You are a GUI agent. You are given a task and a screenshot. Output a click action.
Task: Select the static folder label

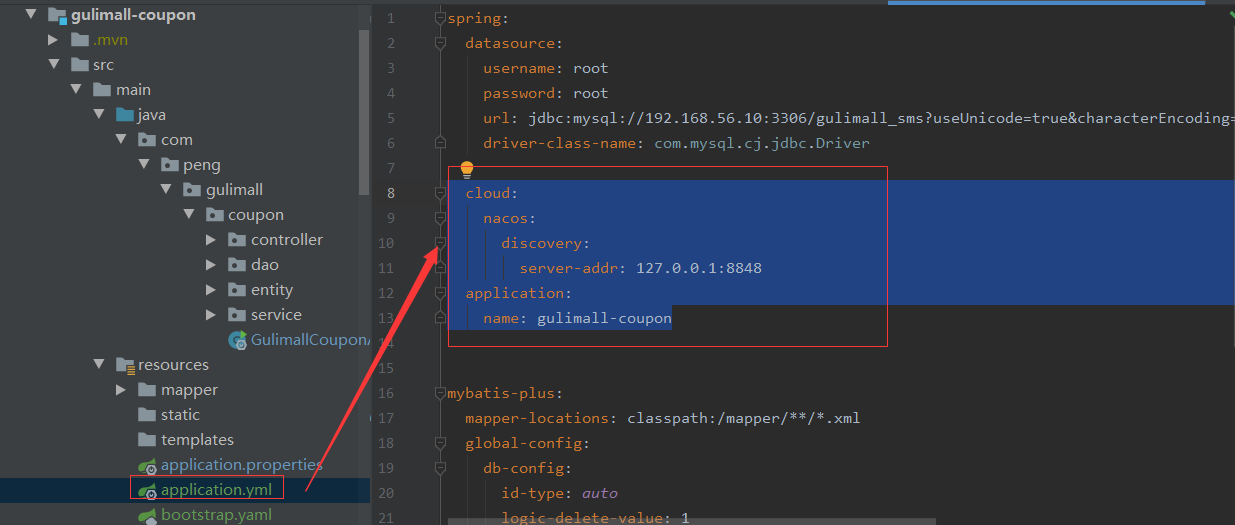pyautogui.click(x=180, y=415)
